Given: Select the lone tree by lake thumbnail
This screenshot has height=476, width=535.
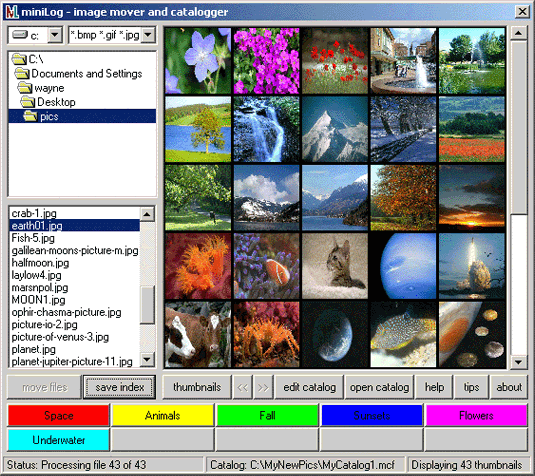Looking at the screenshot, I should pyautogui.click(x=198, y=129).
